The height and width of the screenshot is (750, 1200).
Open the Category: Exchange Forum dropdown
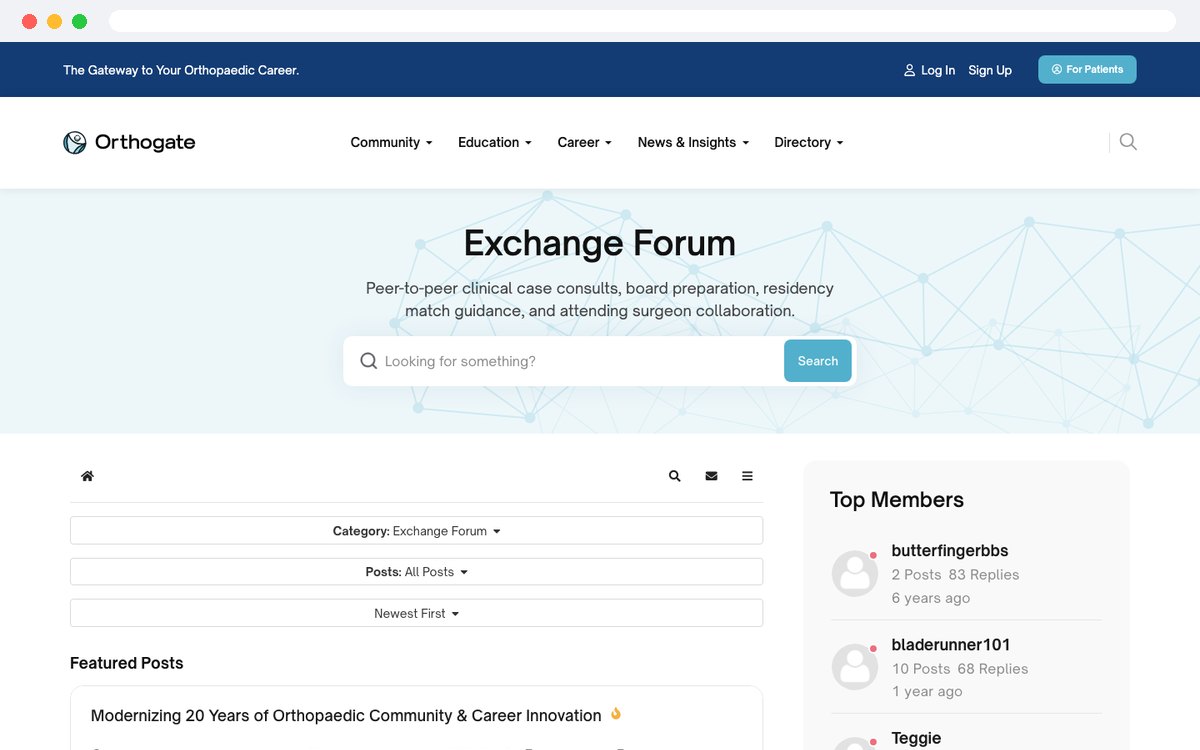416,531
